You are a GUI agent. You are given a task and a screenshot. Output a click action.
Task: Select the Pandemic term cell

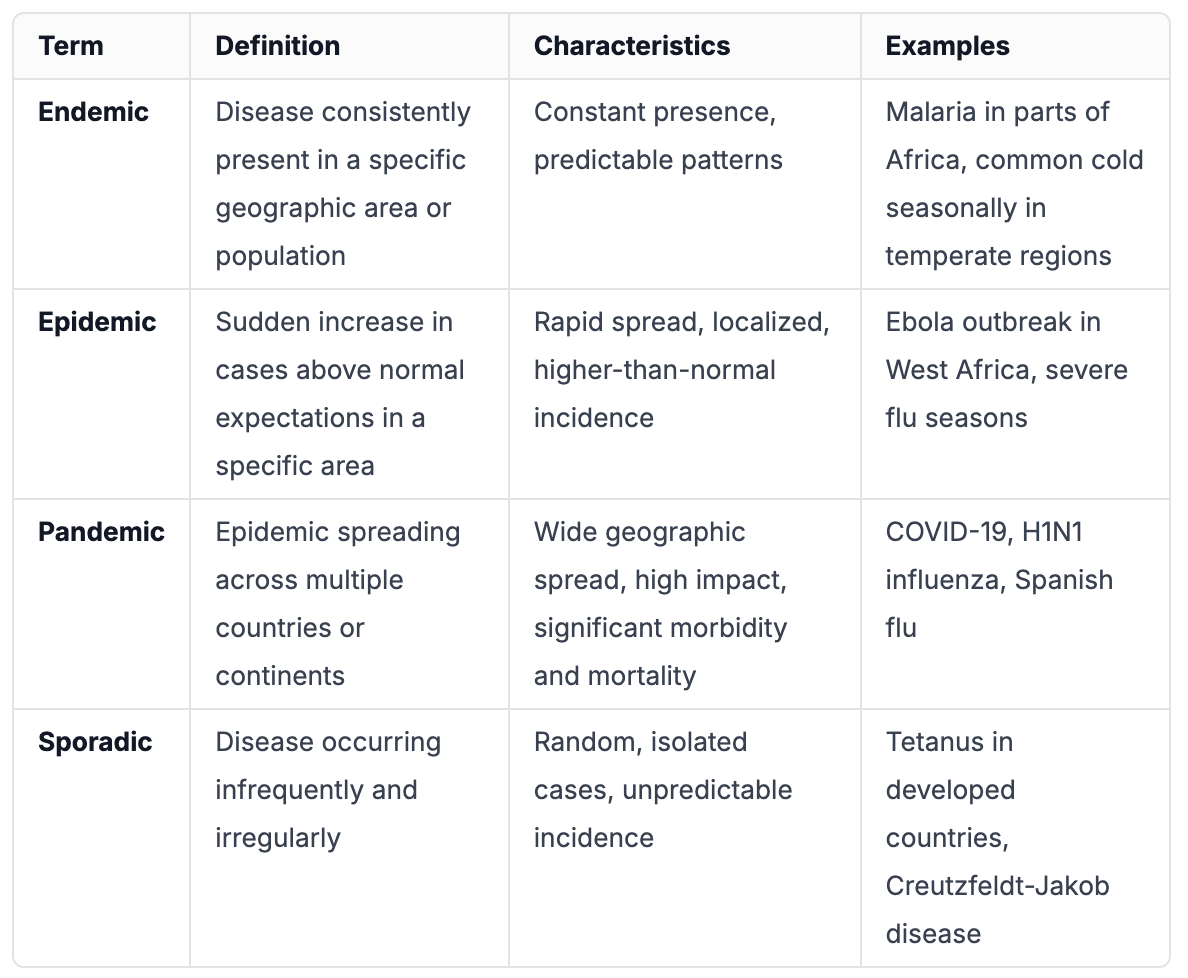pyautogui.click(x=102, y=604)
